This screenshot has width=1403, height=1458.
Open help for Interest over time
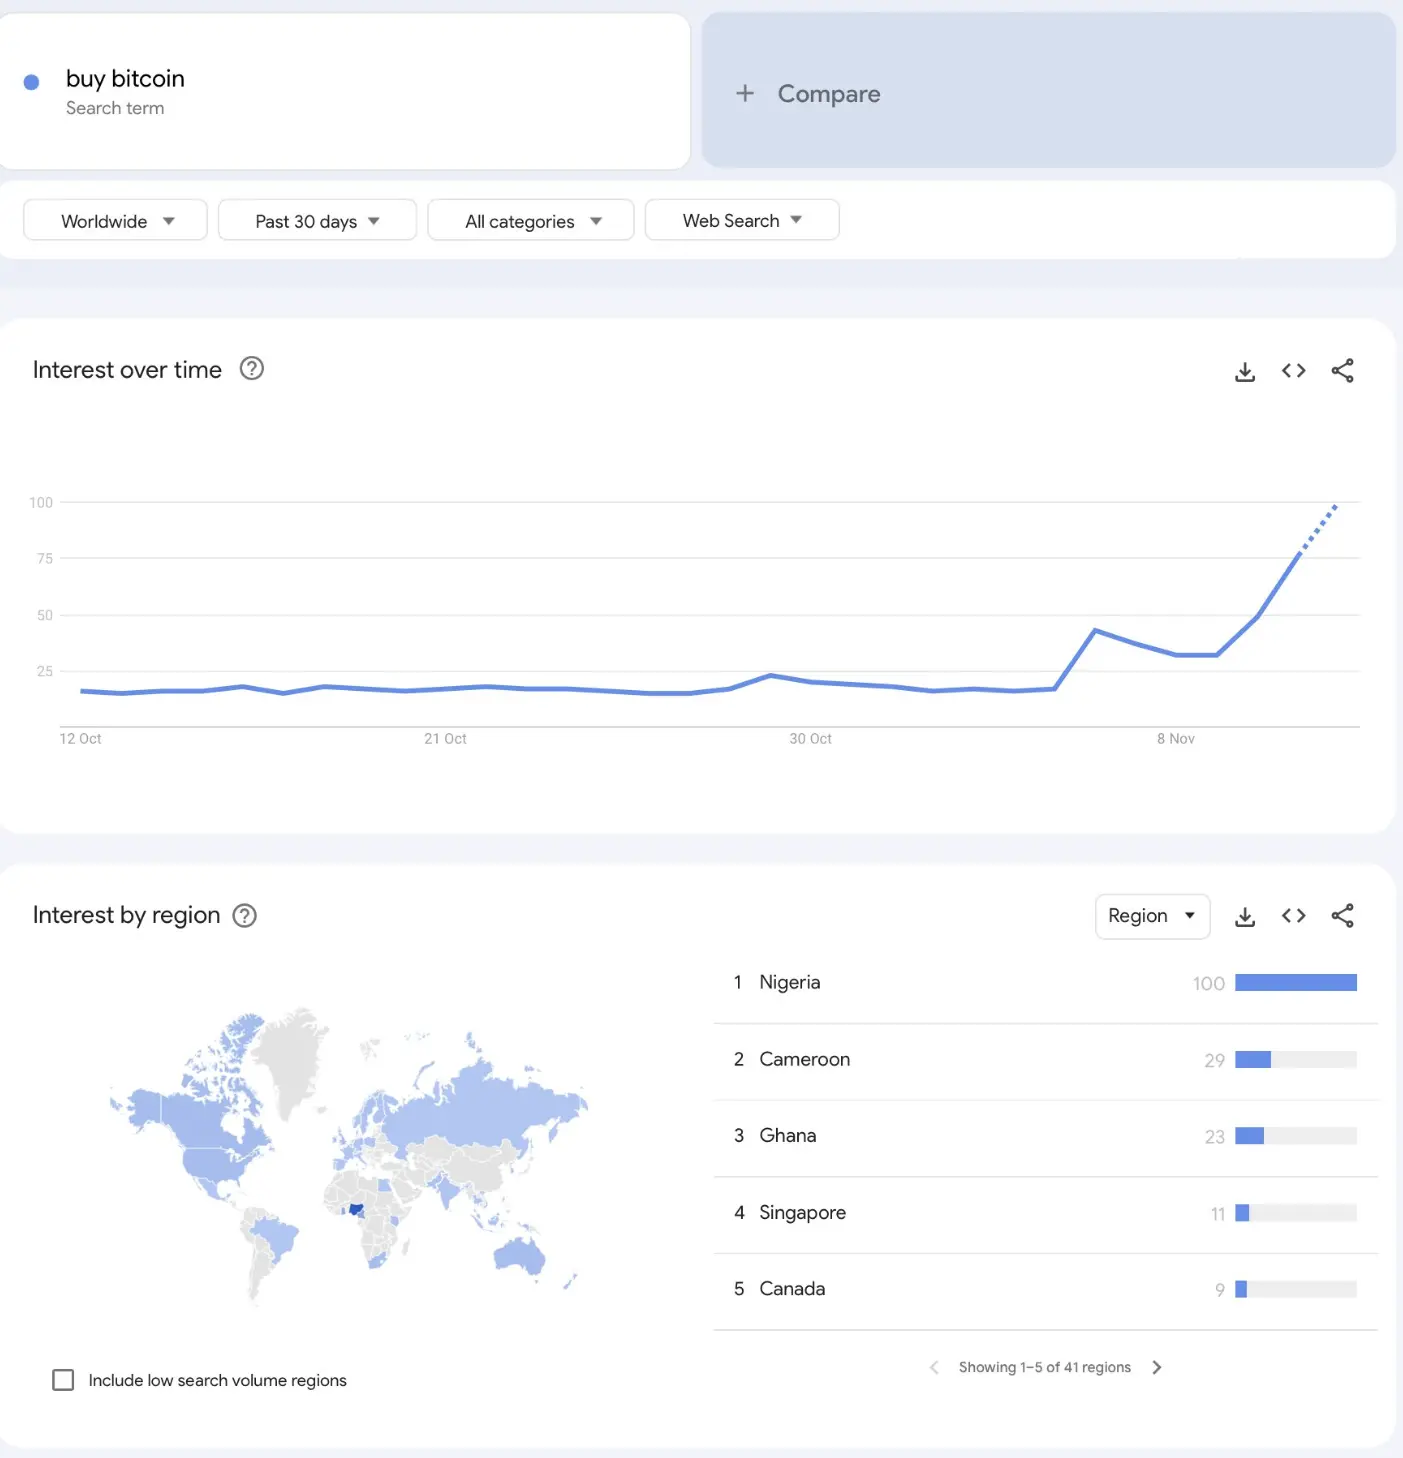(x=252, y=369)
